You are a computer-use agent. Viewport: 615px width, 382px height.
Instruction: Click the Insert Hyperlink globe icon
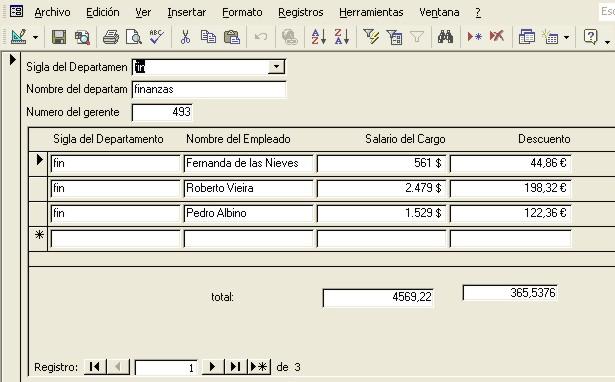(x=289, y=37)
